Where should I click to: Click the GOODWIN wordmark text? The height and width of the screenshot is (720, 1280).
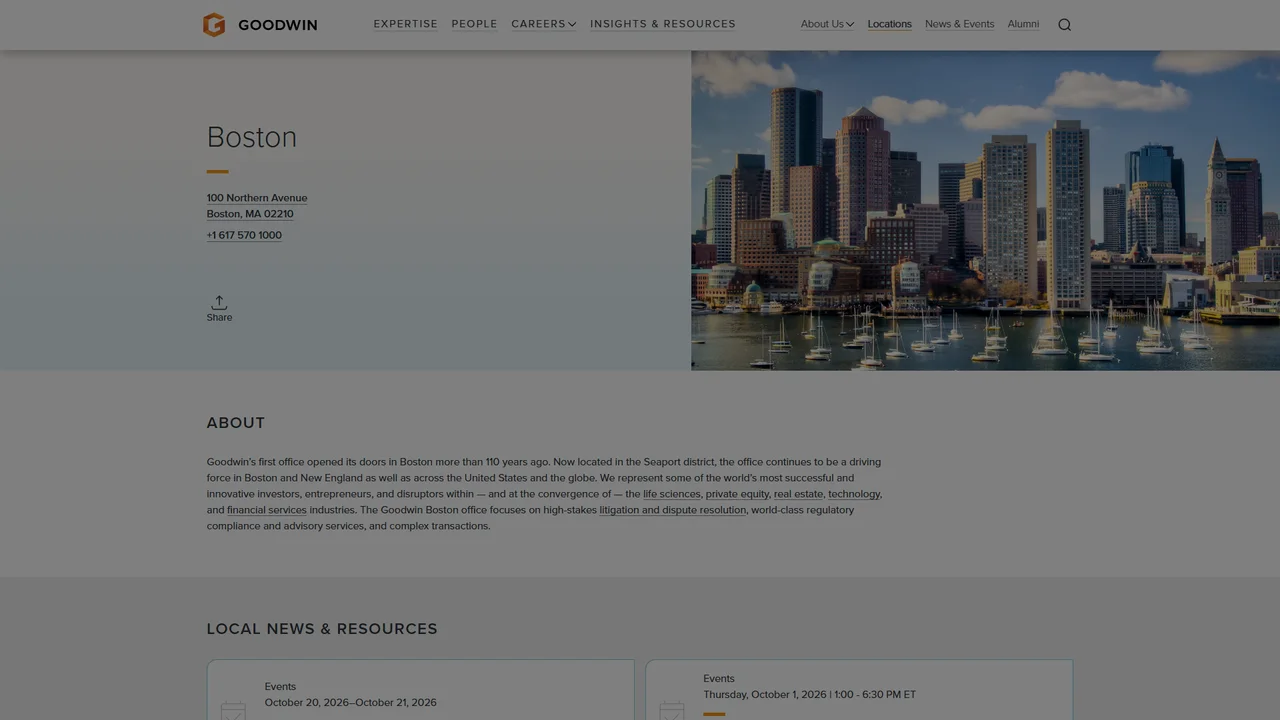pyautogui.click(x=278, y=25)
